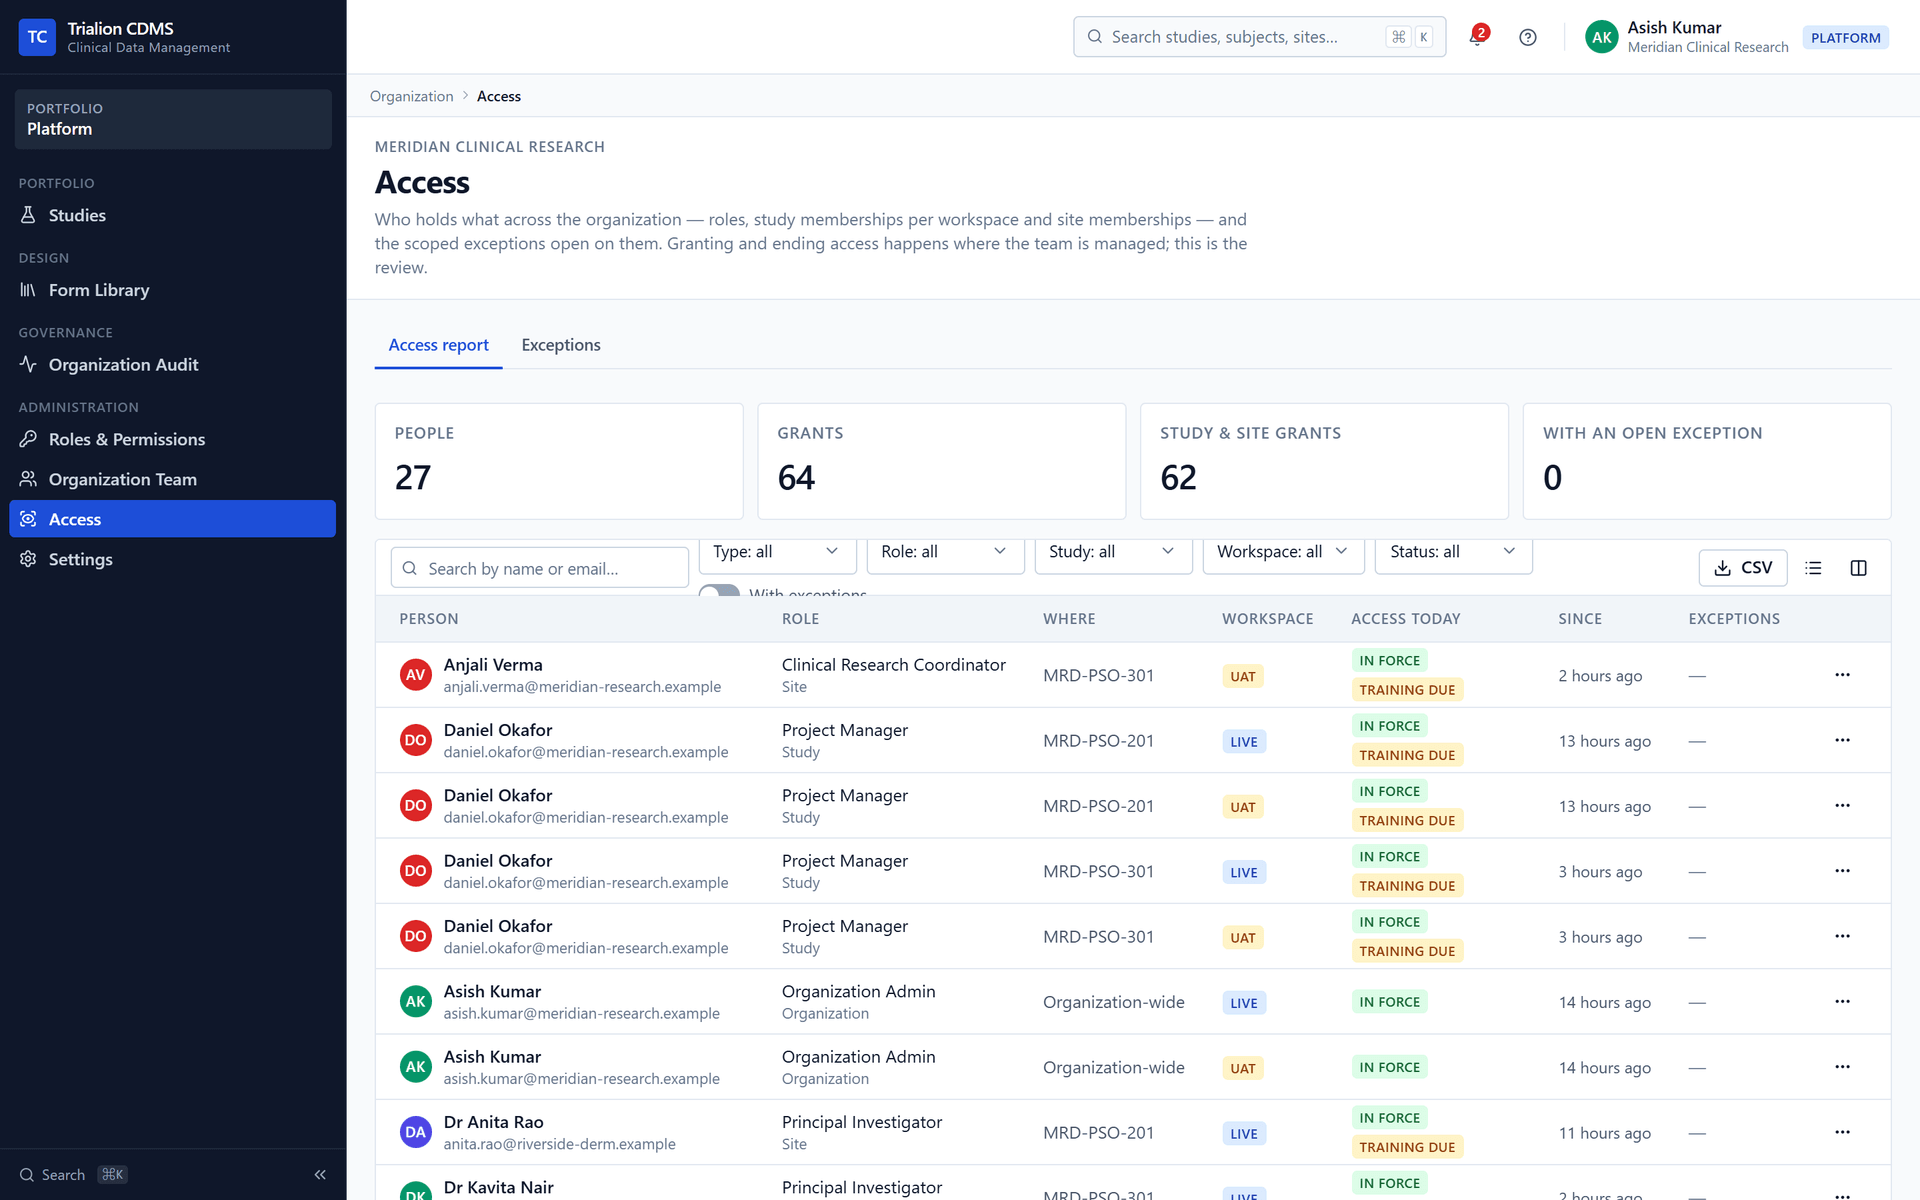
Task: Open row actions for Dr Anita Rao
Action: click(1842, 1132)
